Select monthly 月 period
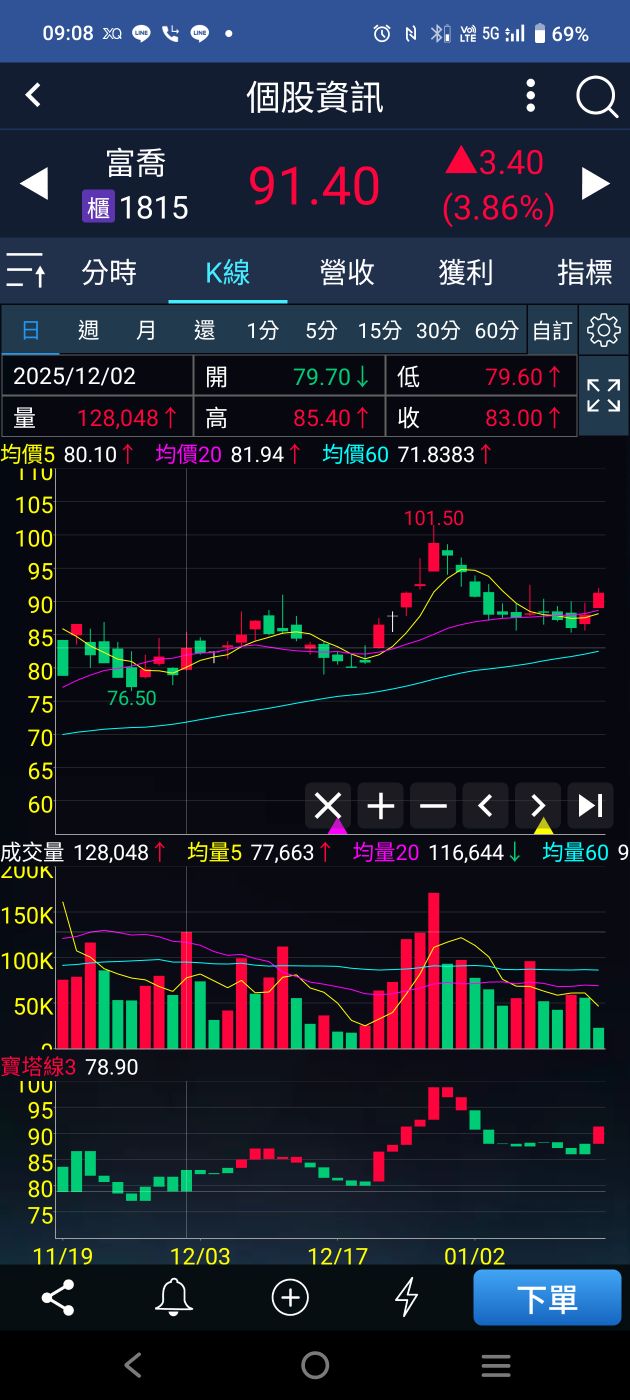The width and height of the screenshot is (630, 1400). [x=146, y=330]
